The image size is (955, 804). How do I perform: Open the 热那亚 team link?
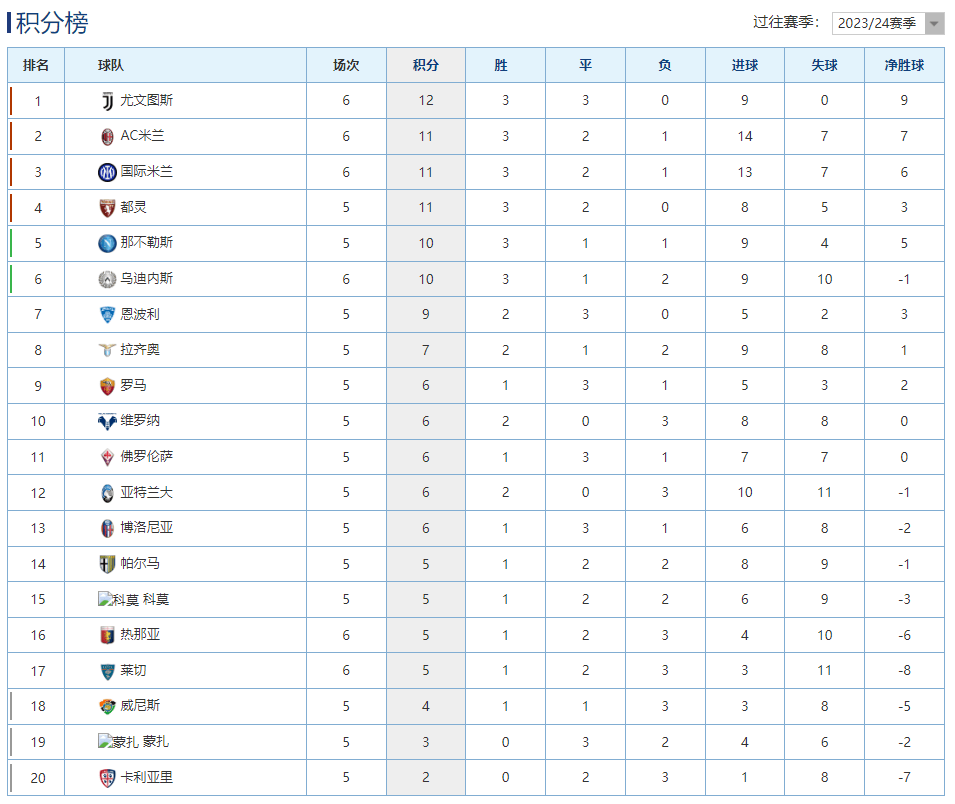140,635
